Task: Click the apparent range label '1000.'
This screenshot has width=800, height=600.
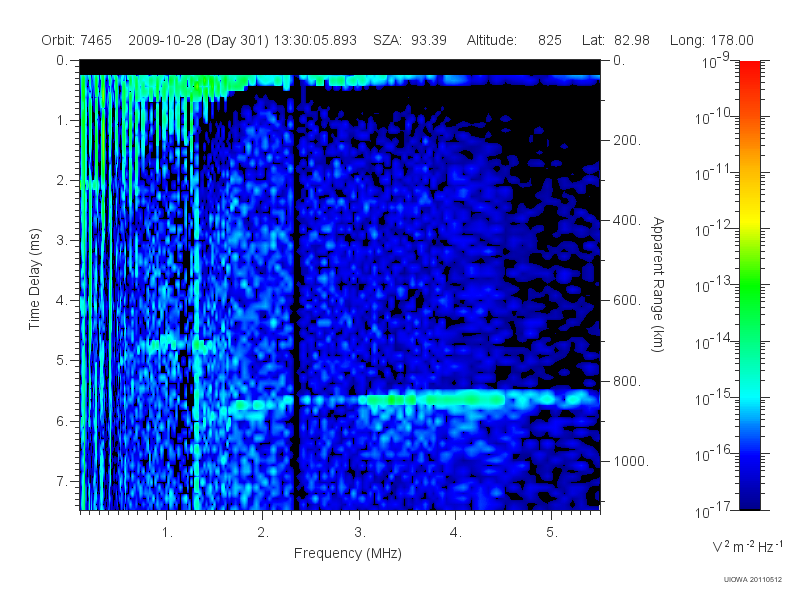Action: [x=631, y=461]
